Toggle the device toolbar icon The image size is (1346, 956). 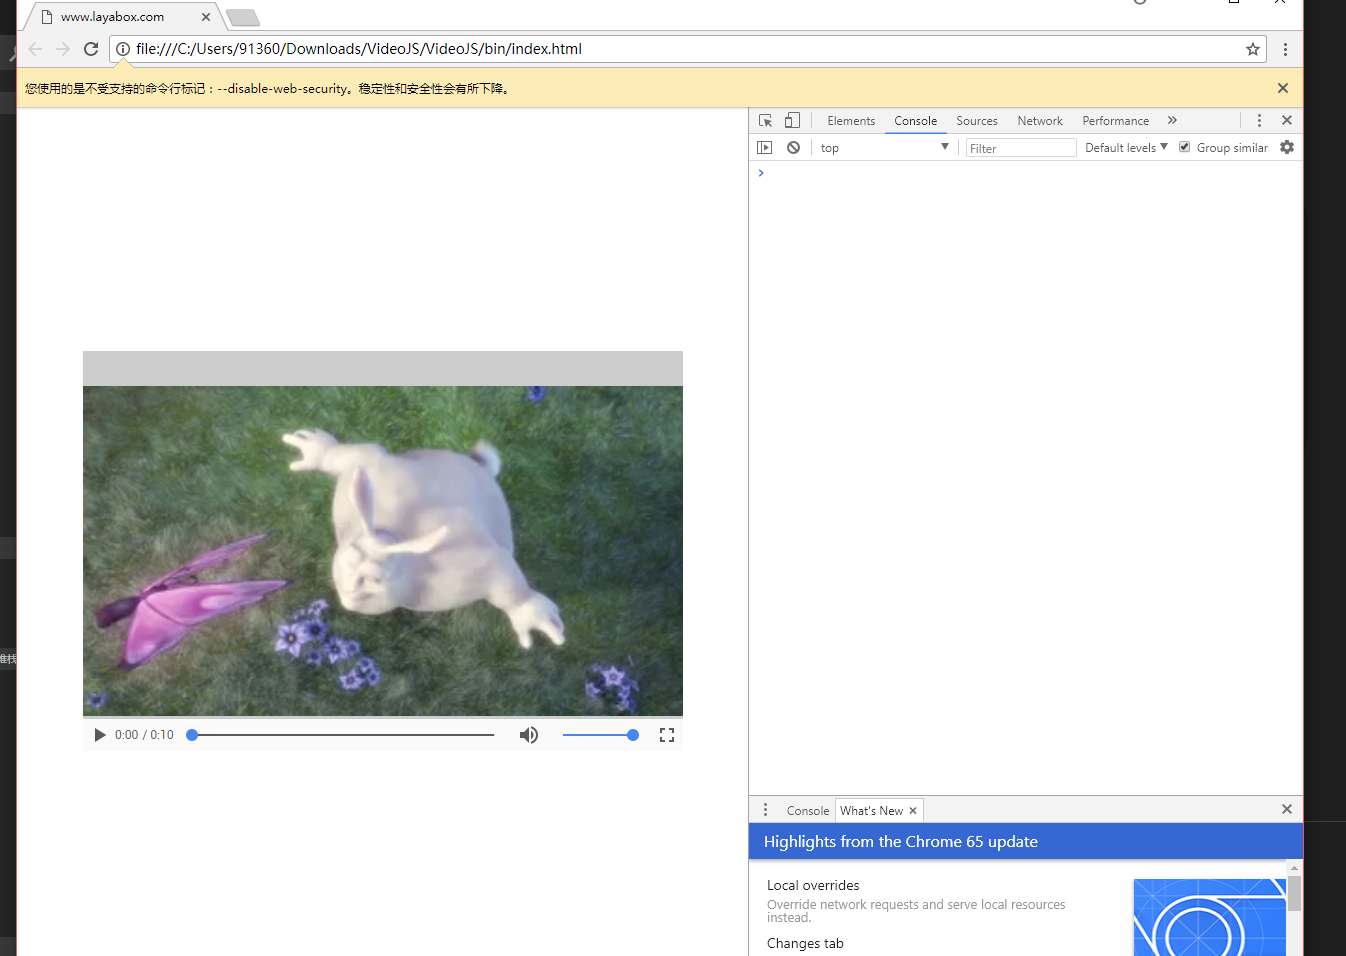[x=792, y=121]
